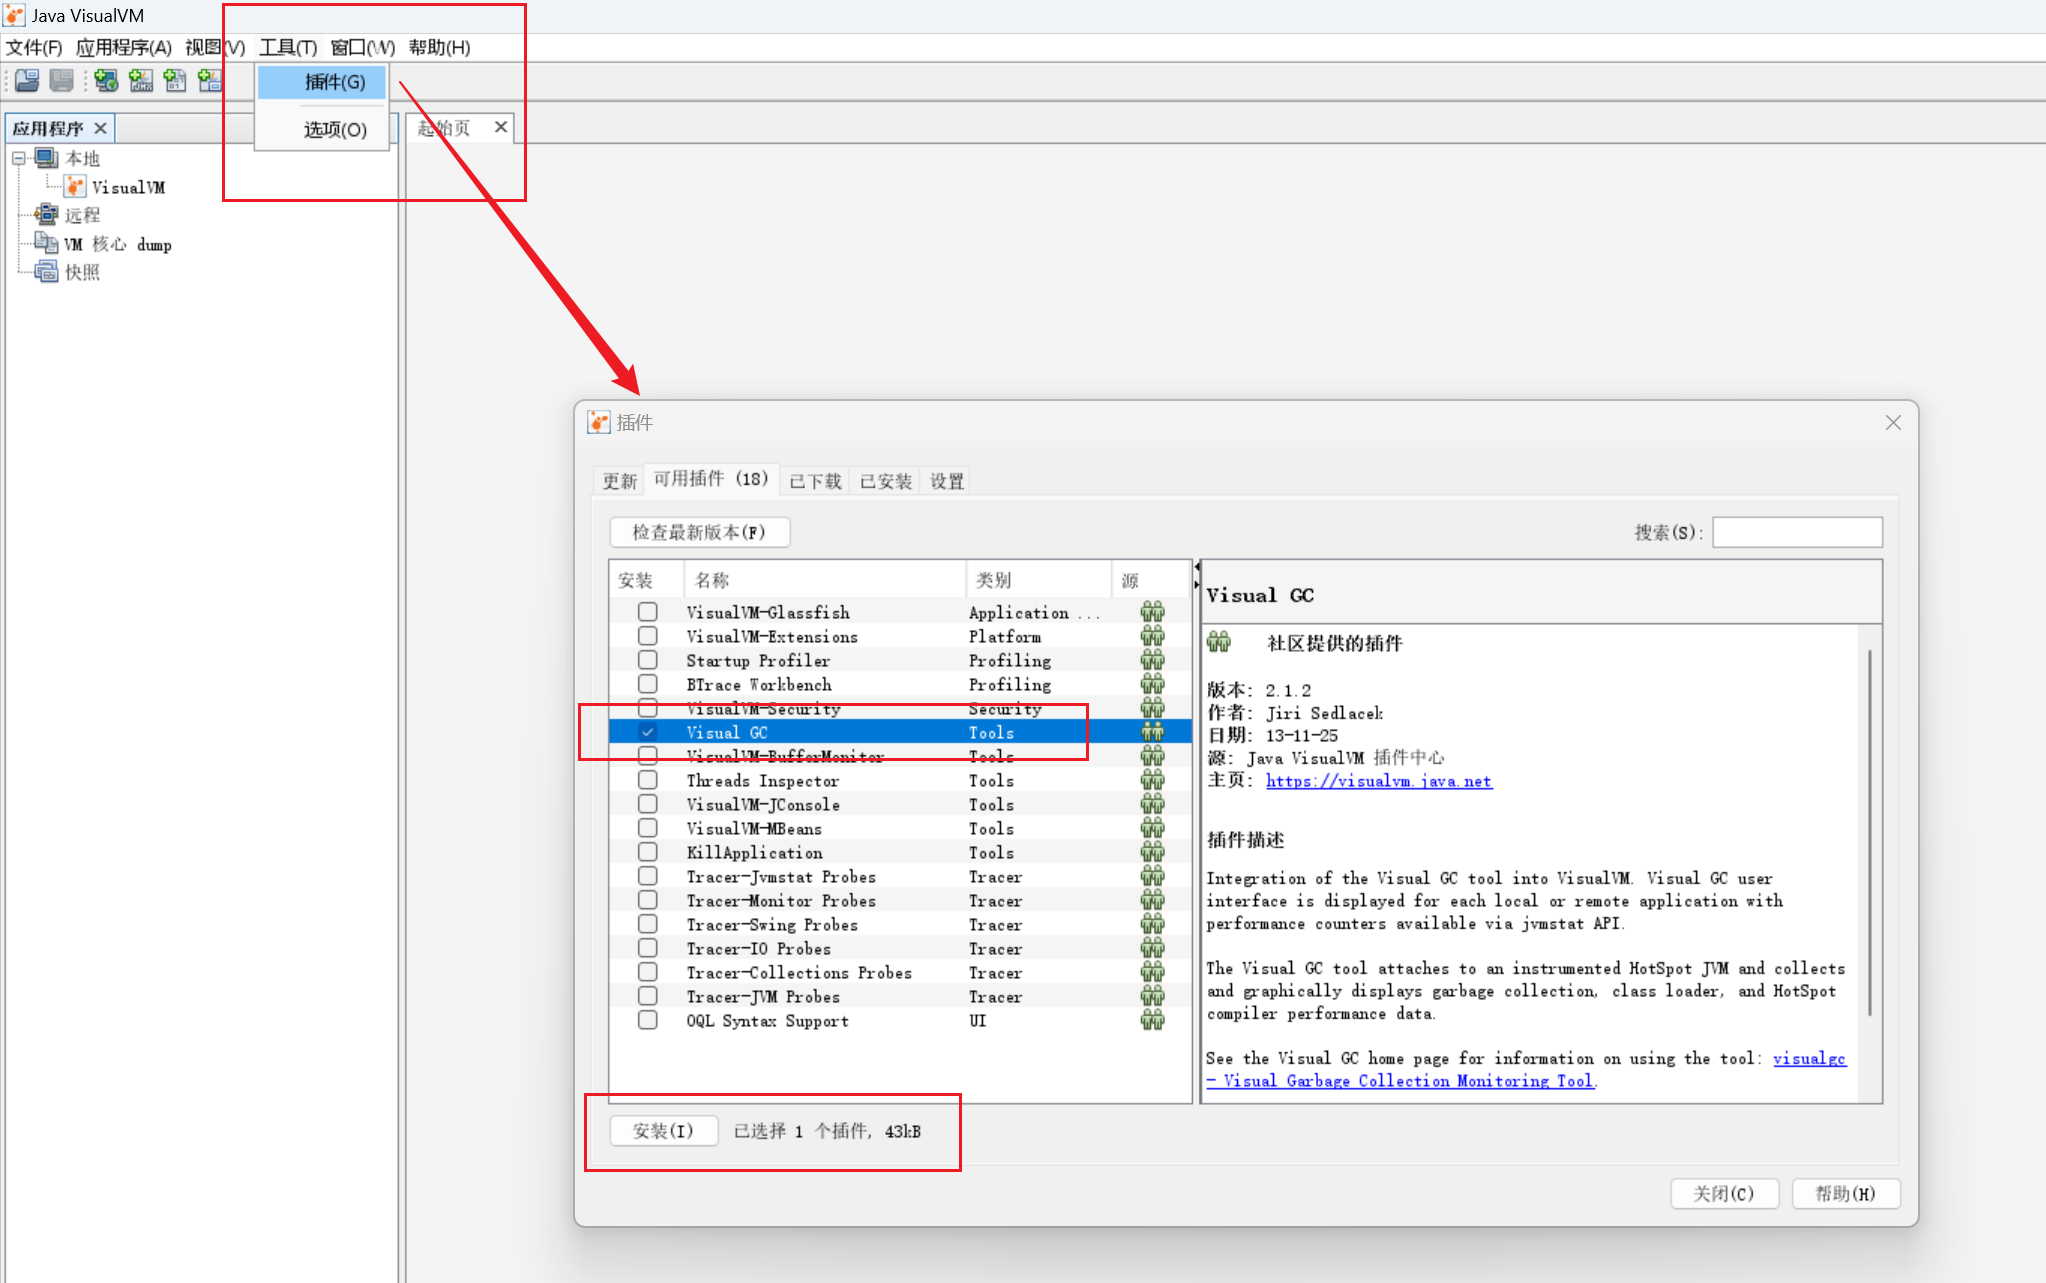
Task: Click the VisualVM application icon in the tree
Action: point(75,187)
